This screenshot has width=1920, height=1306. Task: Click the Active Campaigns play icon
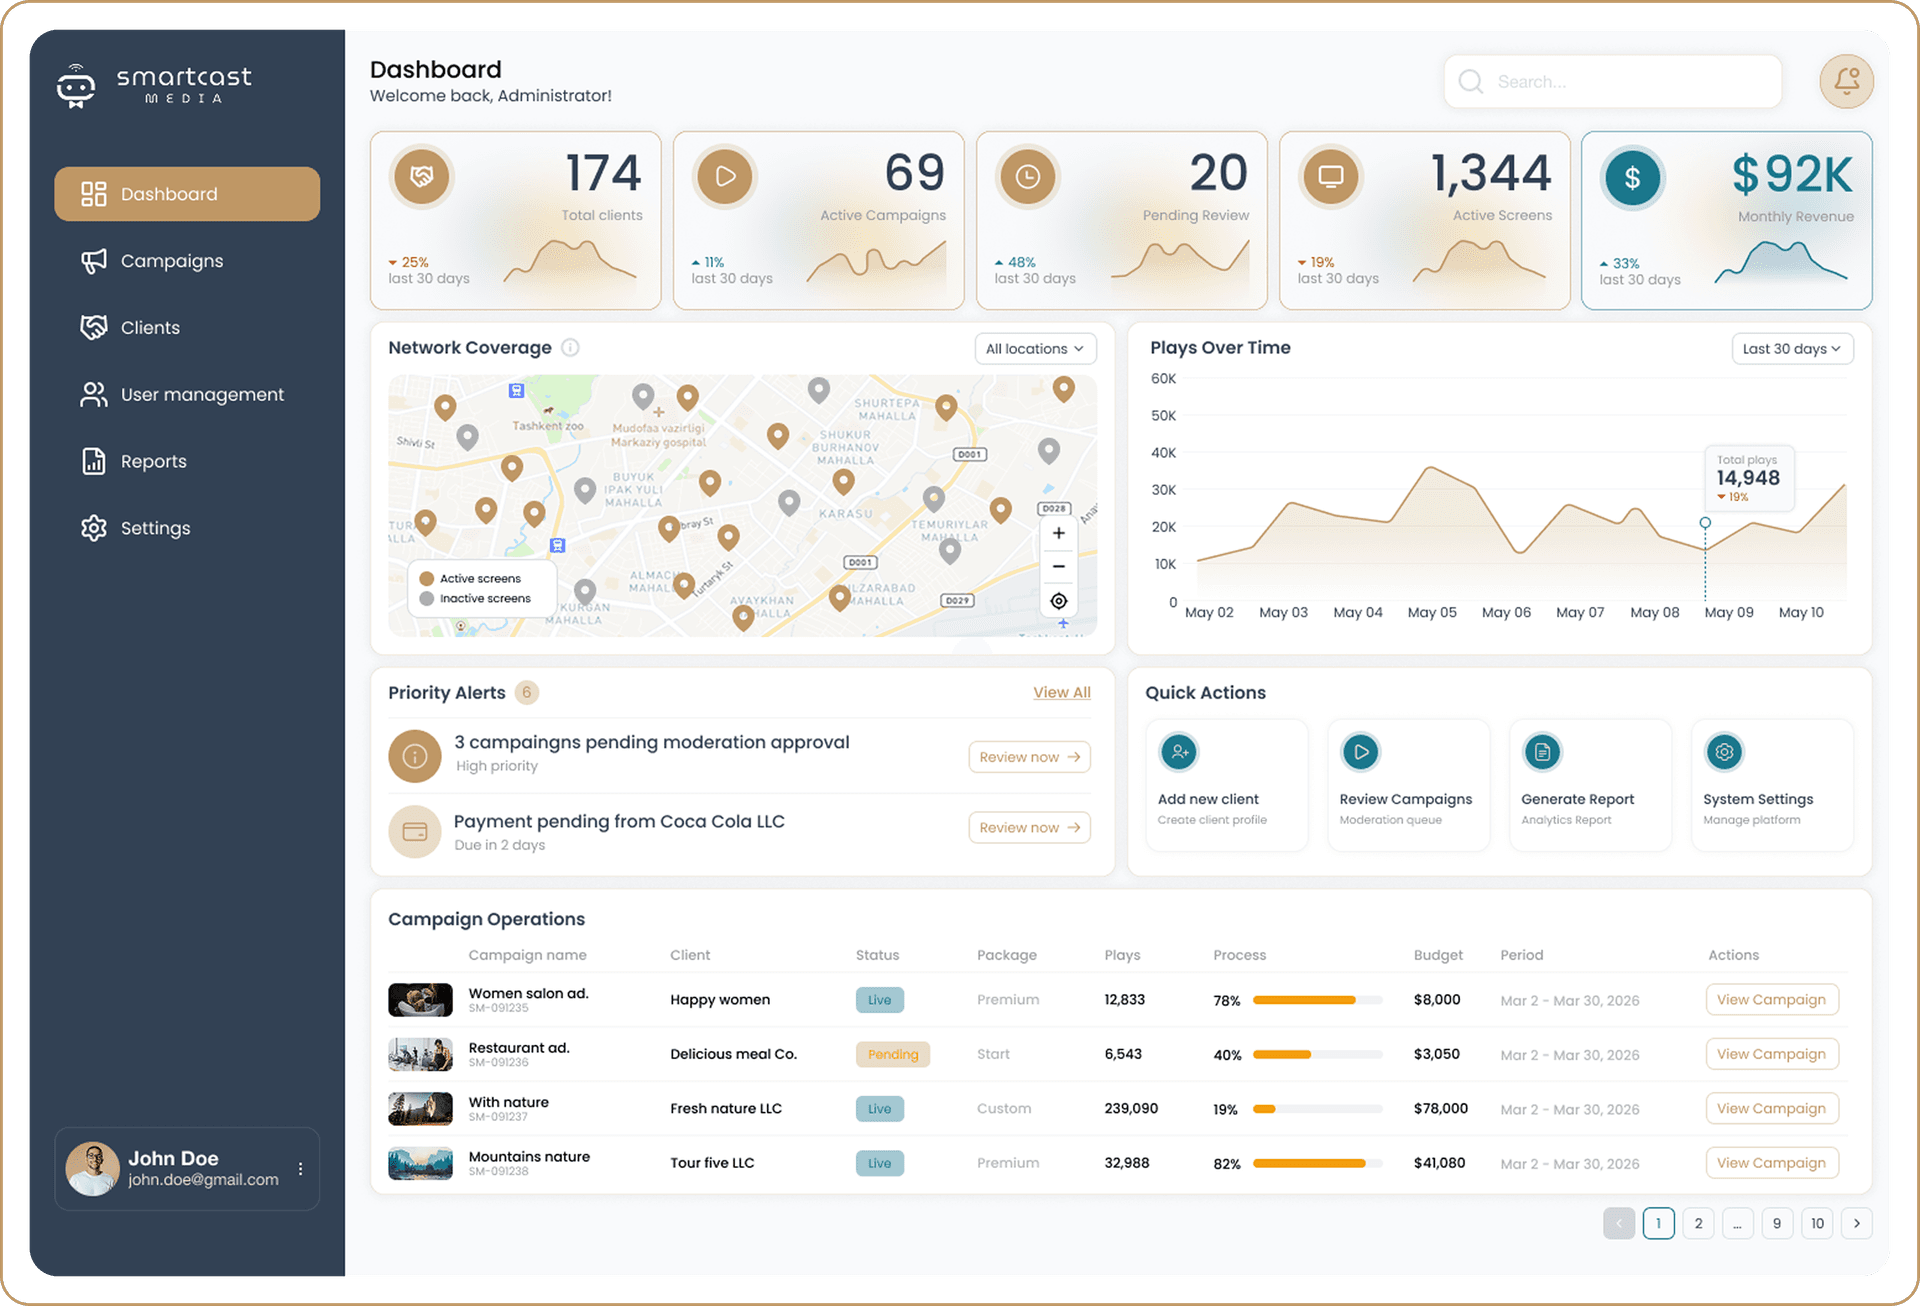pyautogui.click(x=725, y=177)
